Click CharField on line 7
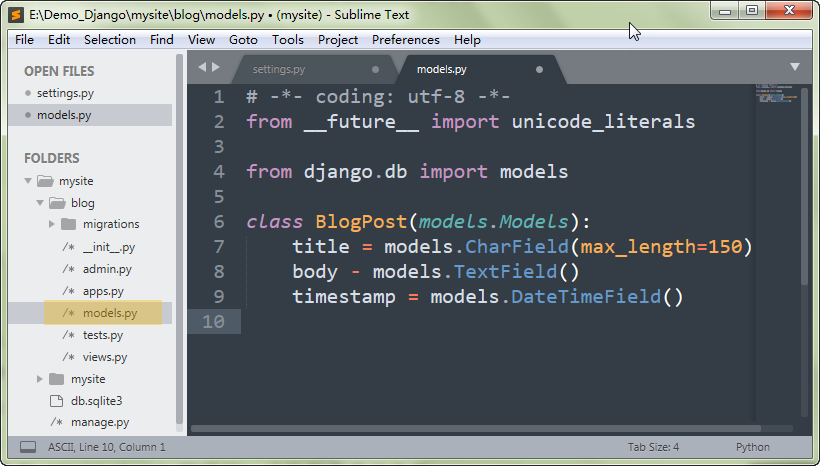Viewport: 820px width, 466px height. [517, 246]
